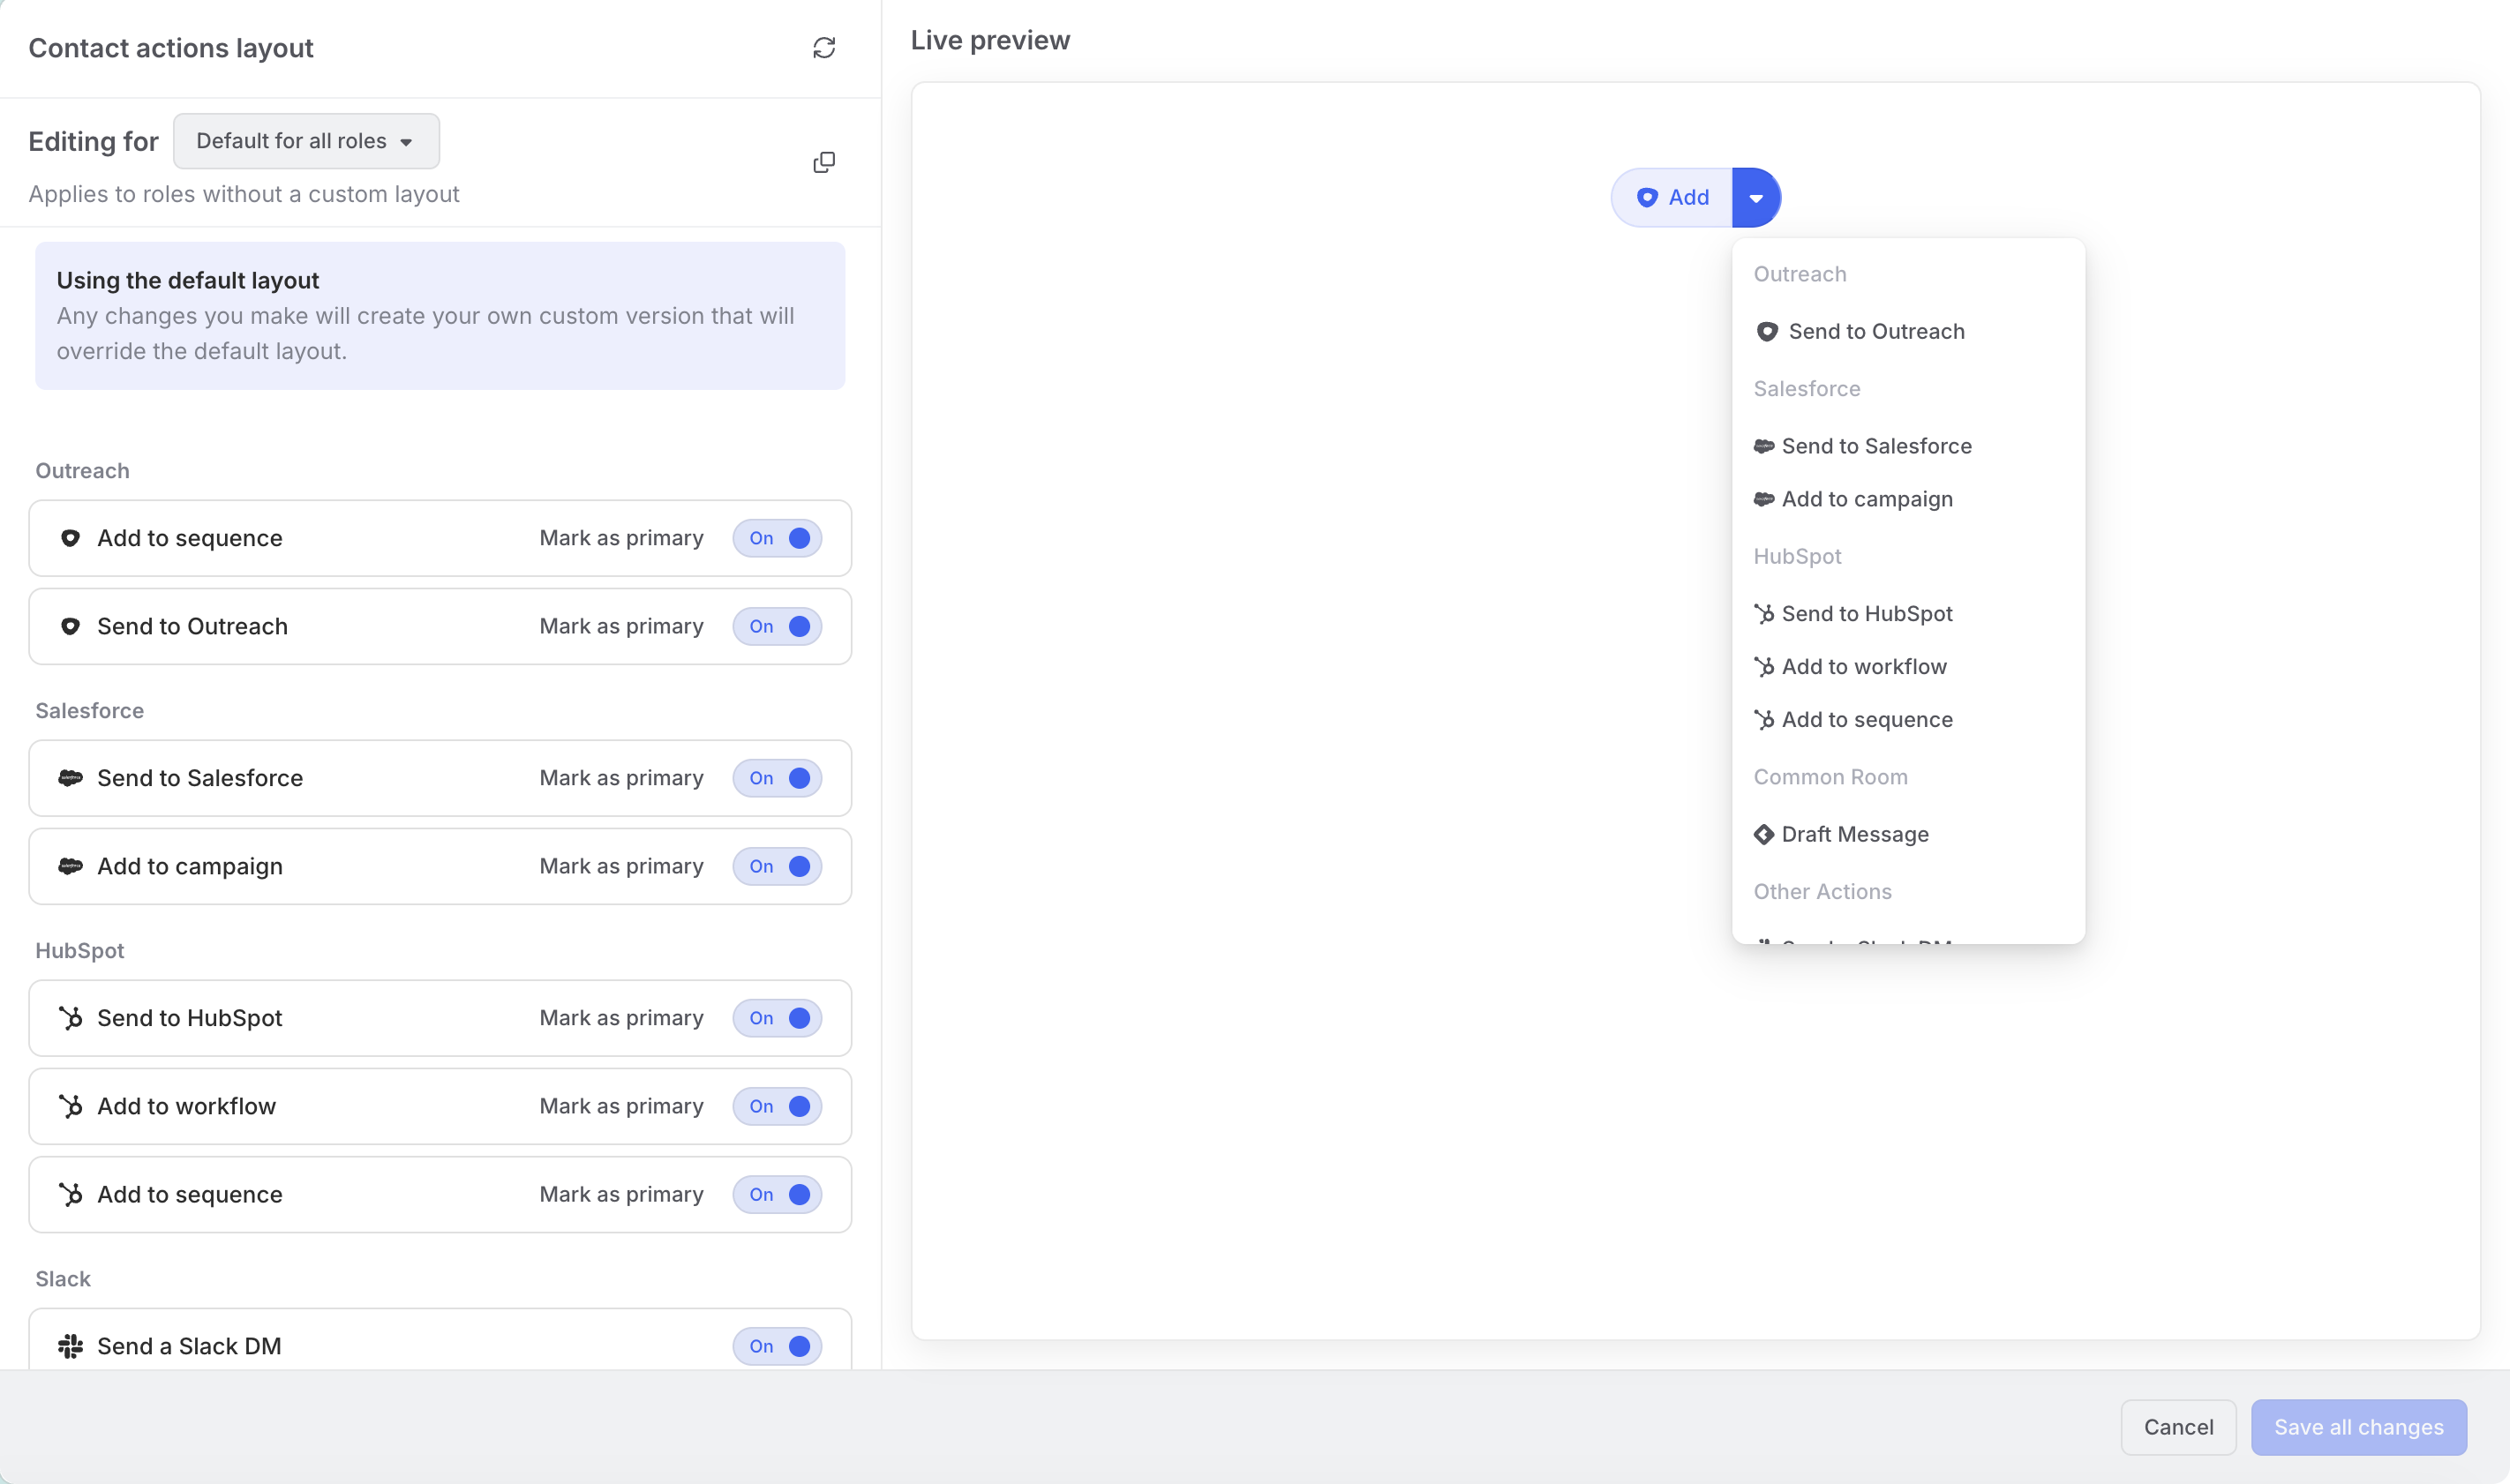2510x1484 pixels.
Task: Choose Add to workflow in preview dropdown
Action: [x=1863, y=667]
